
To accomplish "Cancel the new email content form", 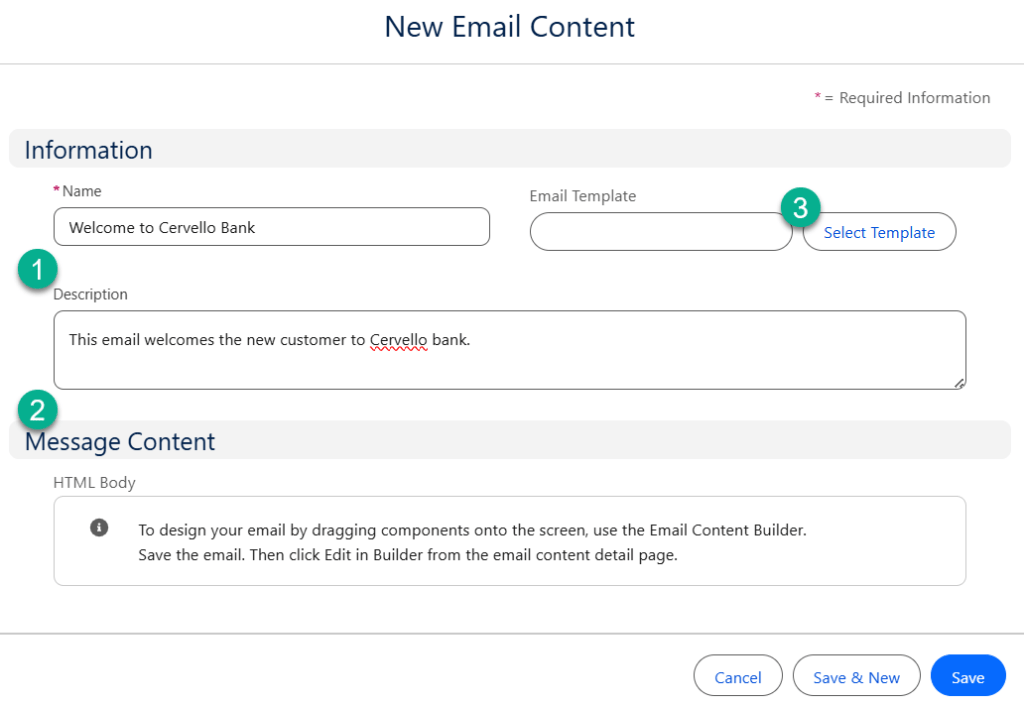I will (x=738, y=677).
